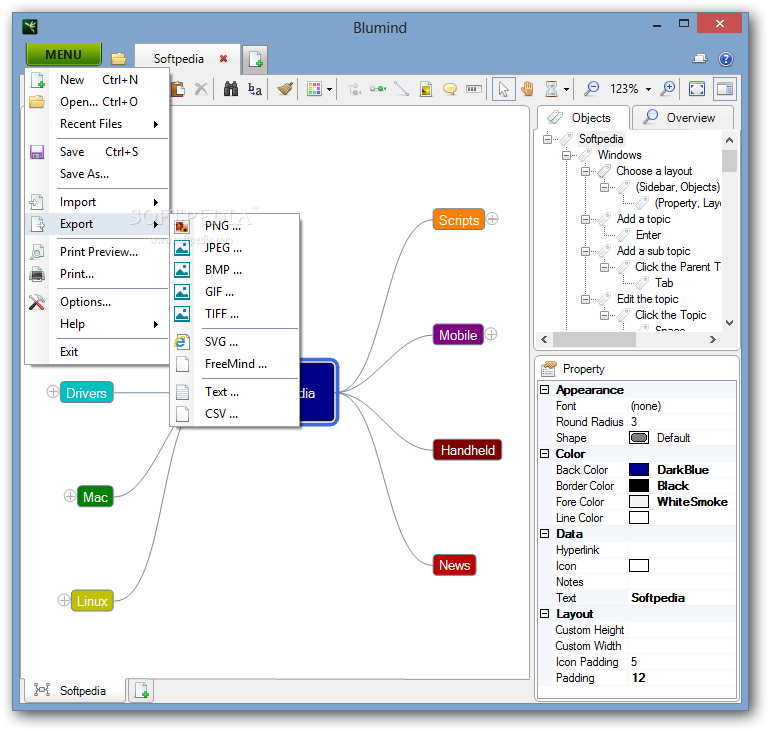Collapse the Layout property section
The height and width of the screenshot is (731, 769).
(544, 614)
